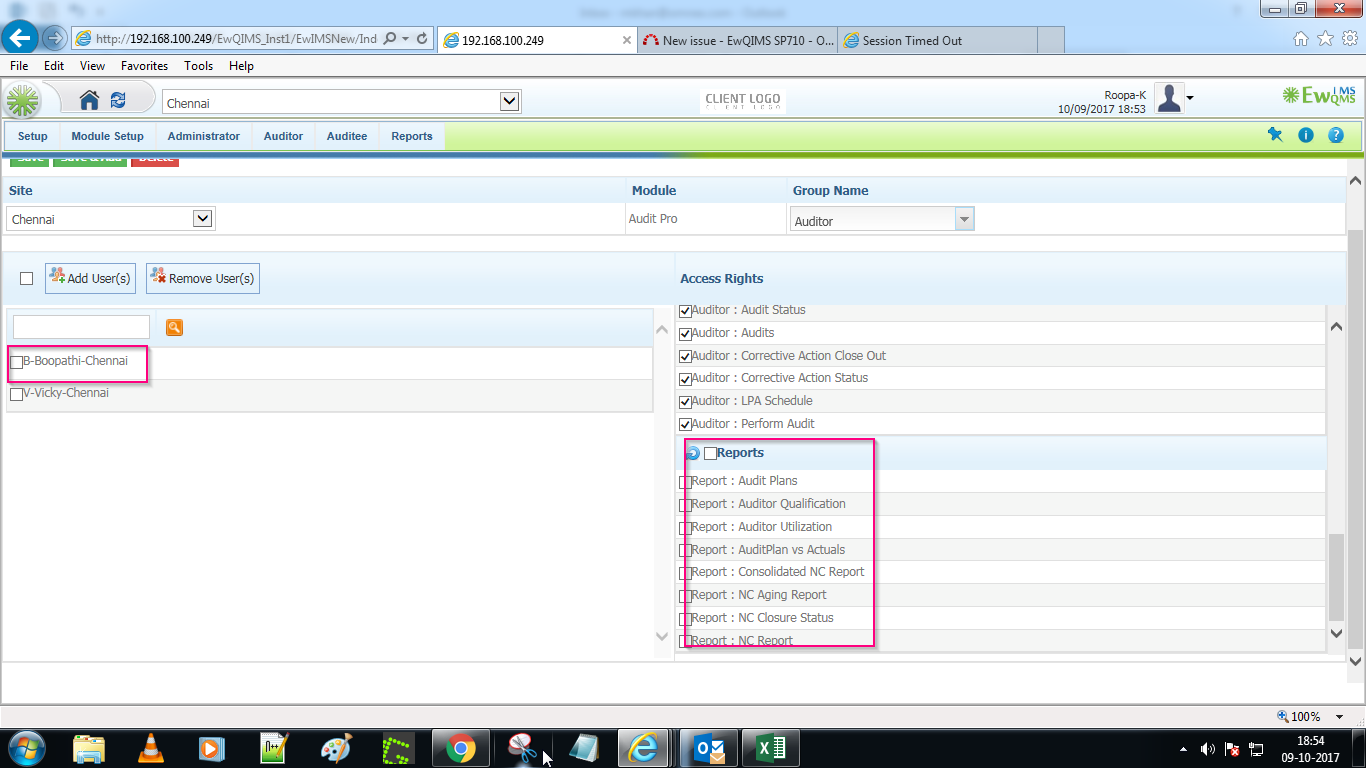Click the blue refresh icon beside Home
The image size is (1366, 768).
[x=118, y=100]
